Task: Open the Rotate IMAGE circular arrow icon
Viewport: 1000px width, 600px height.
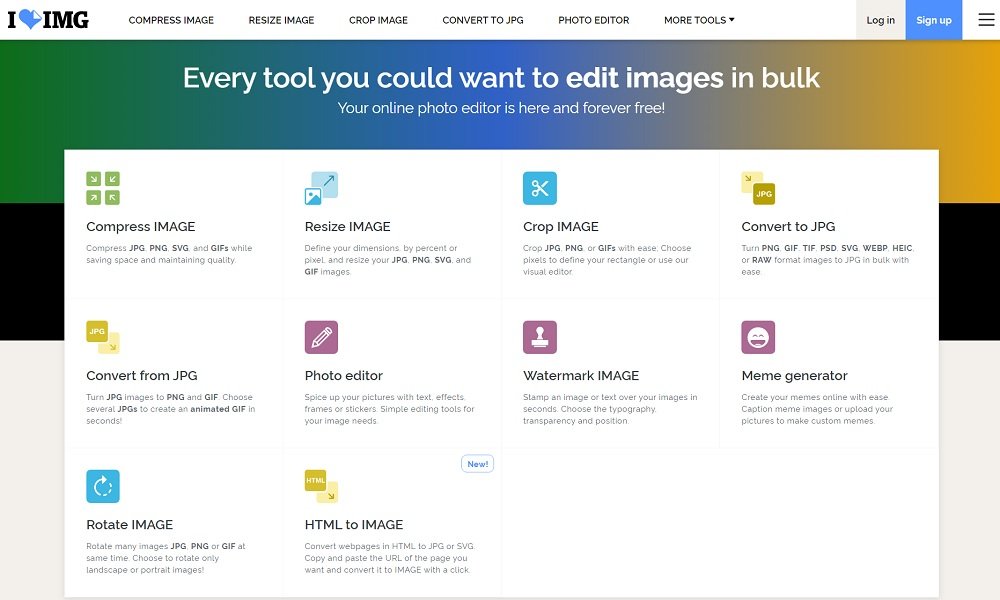Action: point(103,487)
